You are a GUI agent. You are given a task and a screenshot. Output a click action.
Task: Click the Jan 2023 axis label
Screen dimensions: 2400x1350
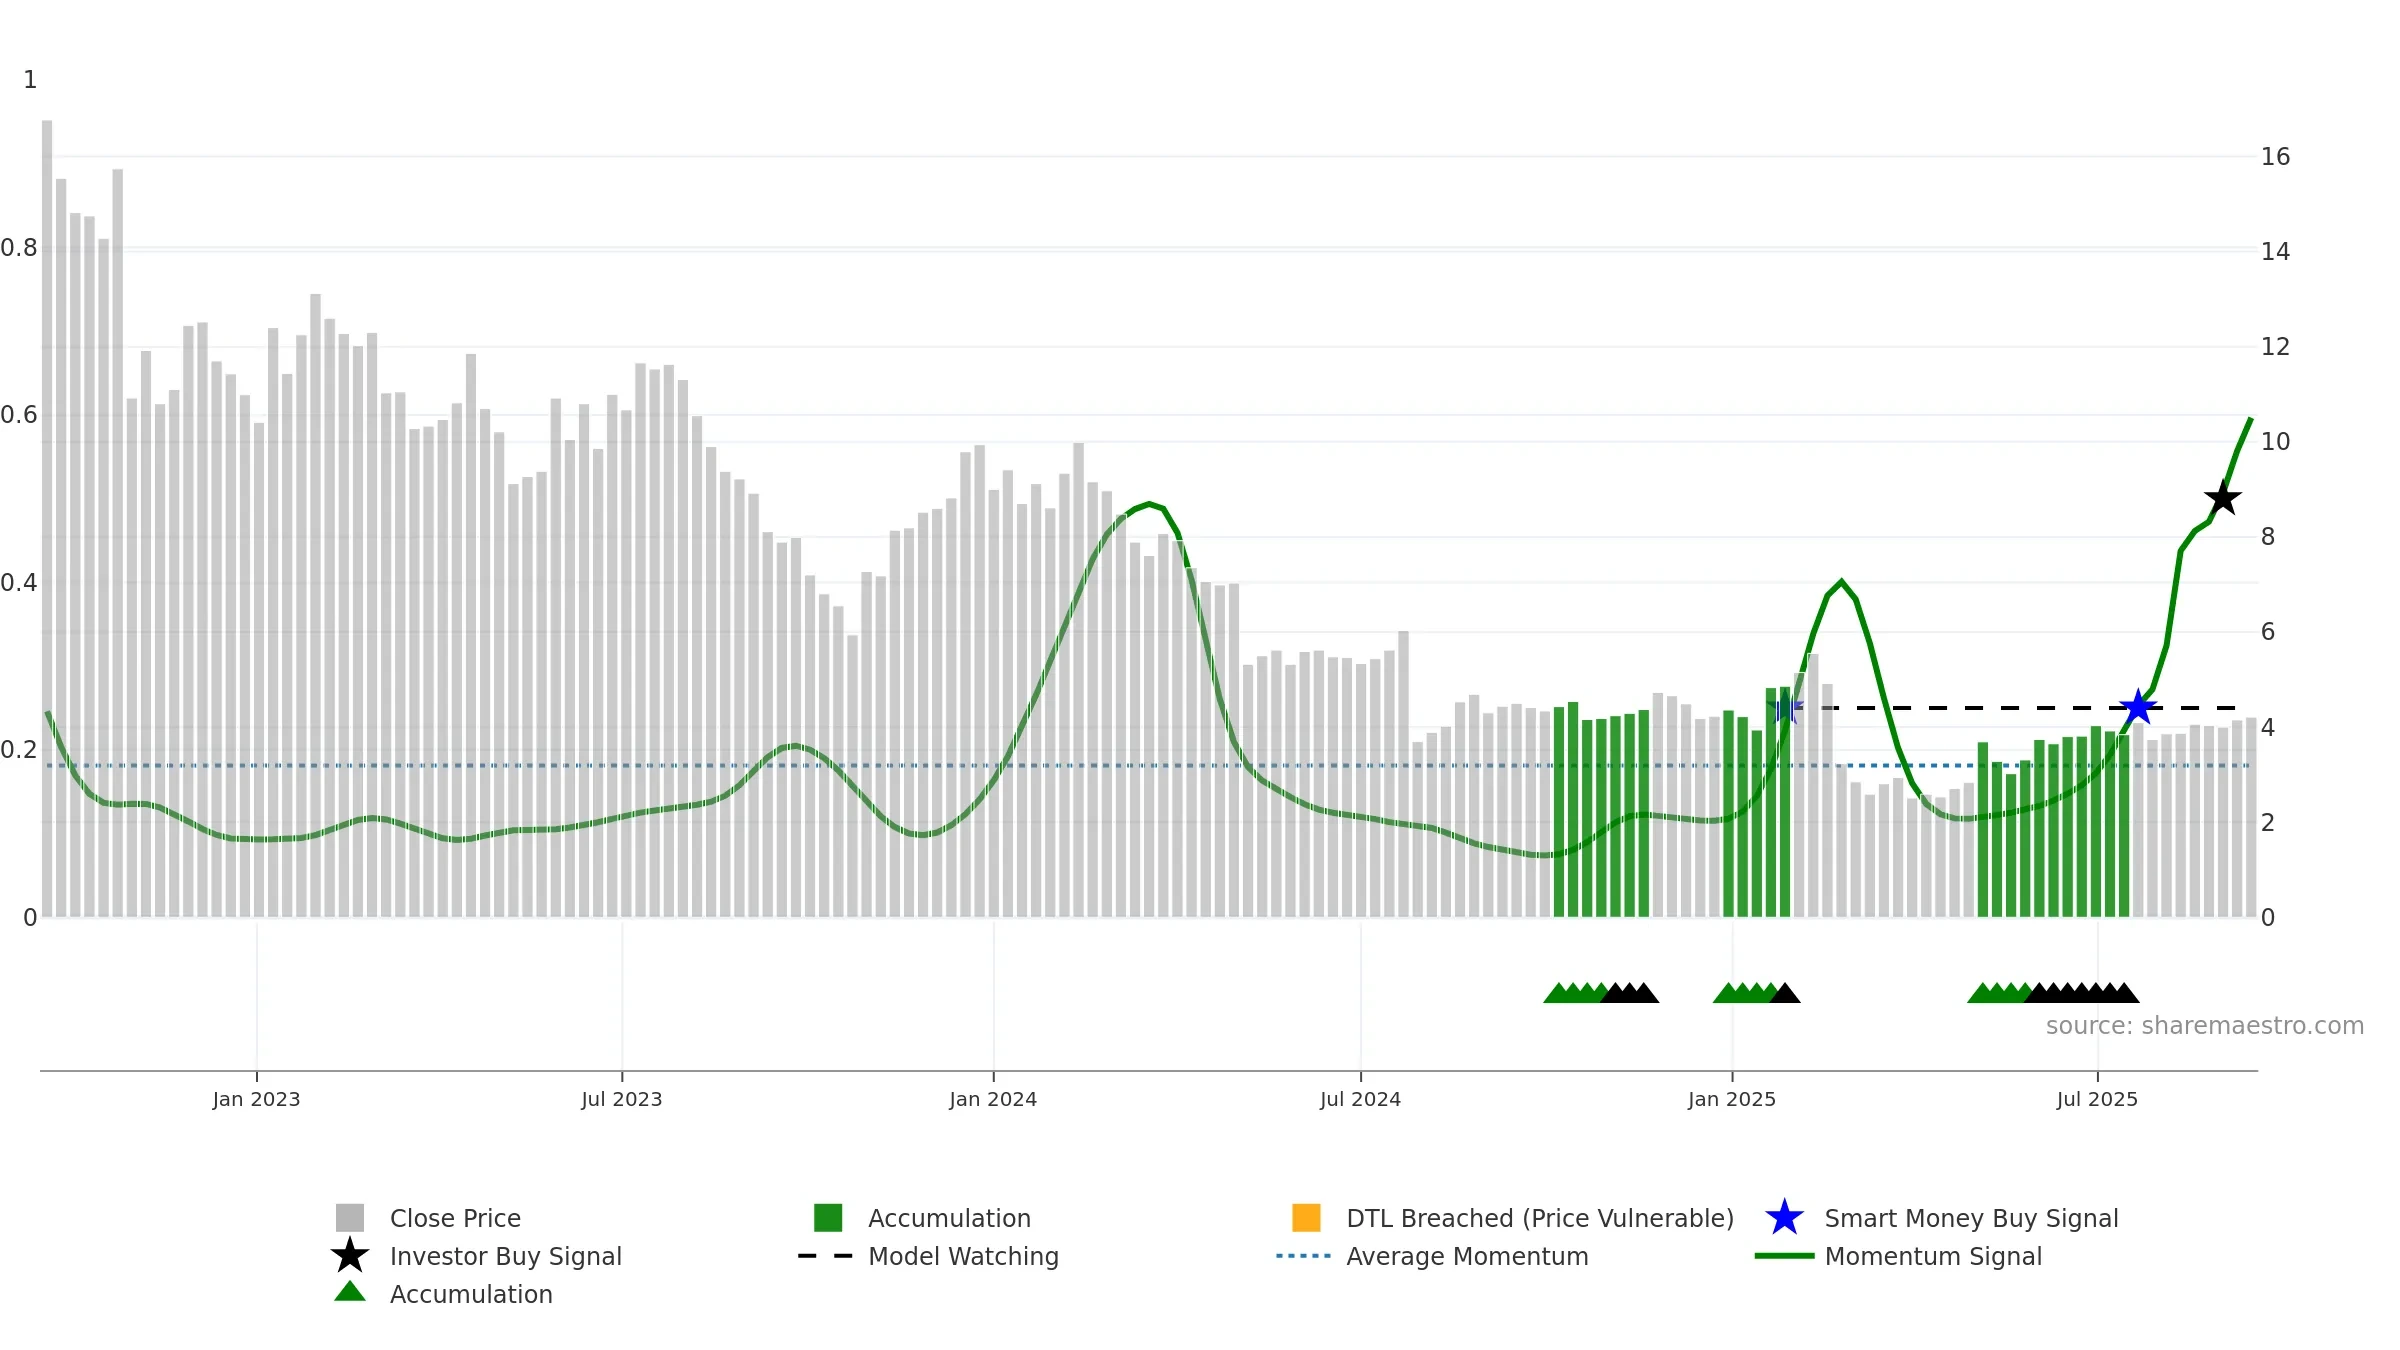[256, 1099]
